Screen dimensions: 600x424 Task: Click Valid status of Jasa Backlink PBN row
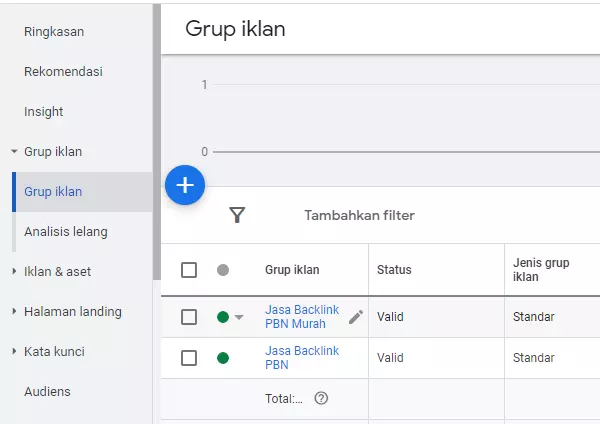(x=390, y=358)
